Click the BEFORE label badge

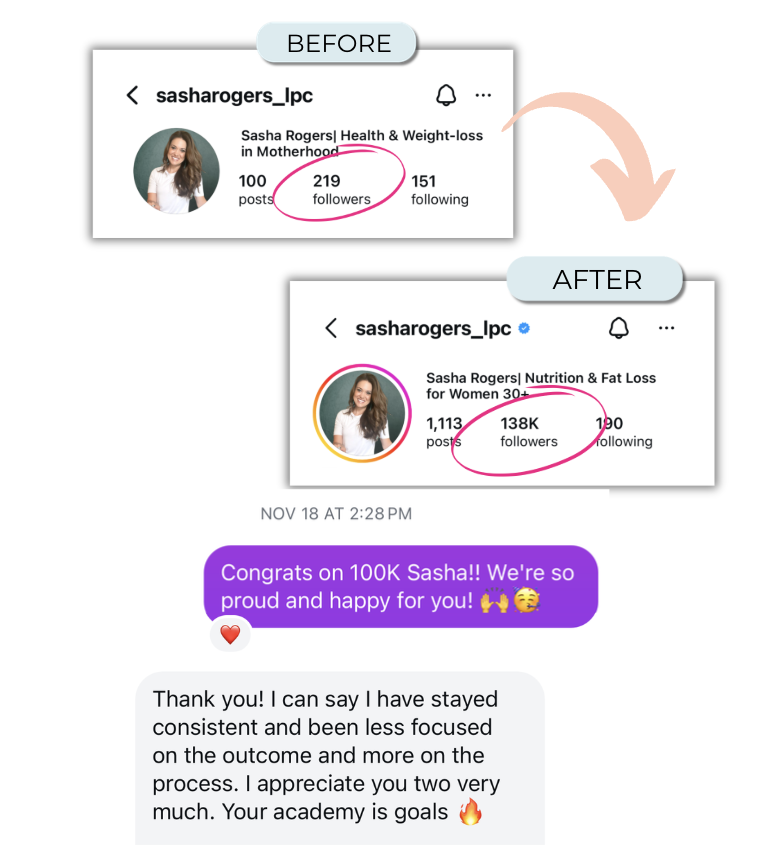[x=338, y=43]
